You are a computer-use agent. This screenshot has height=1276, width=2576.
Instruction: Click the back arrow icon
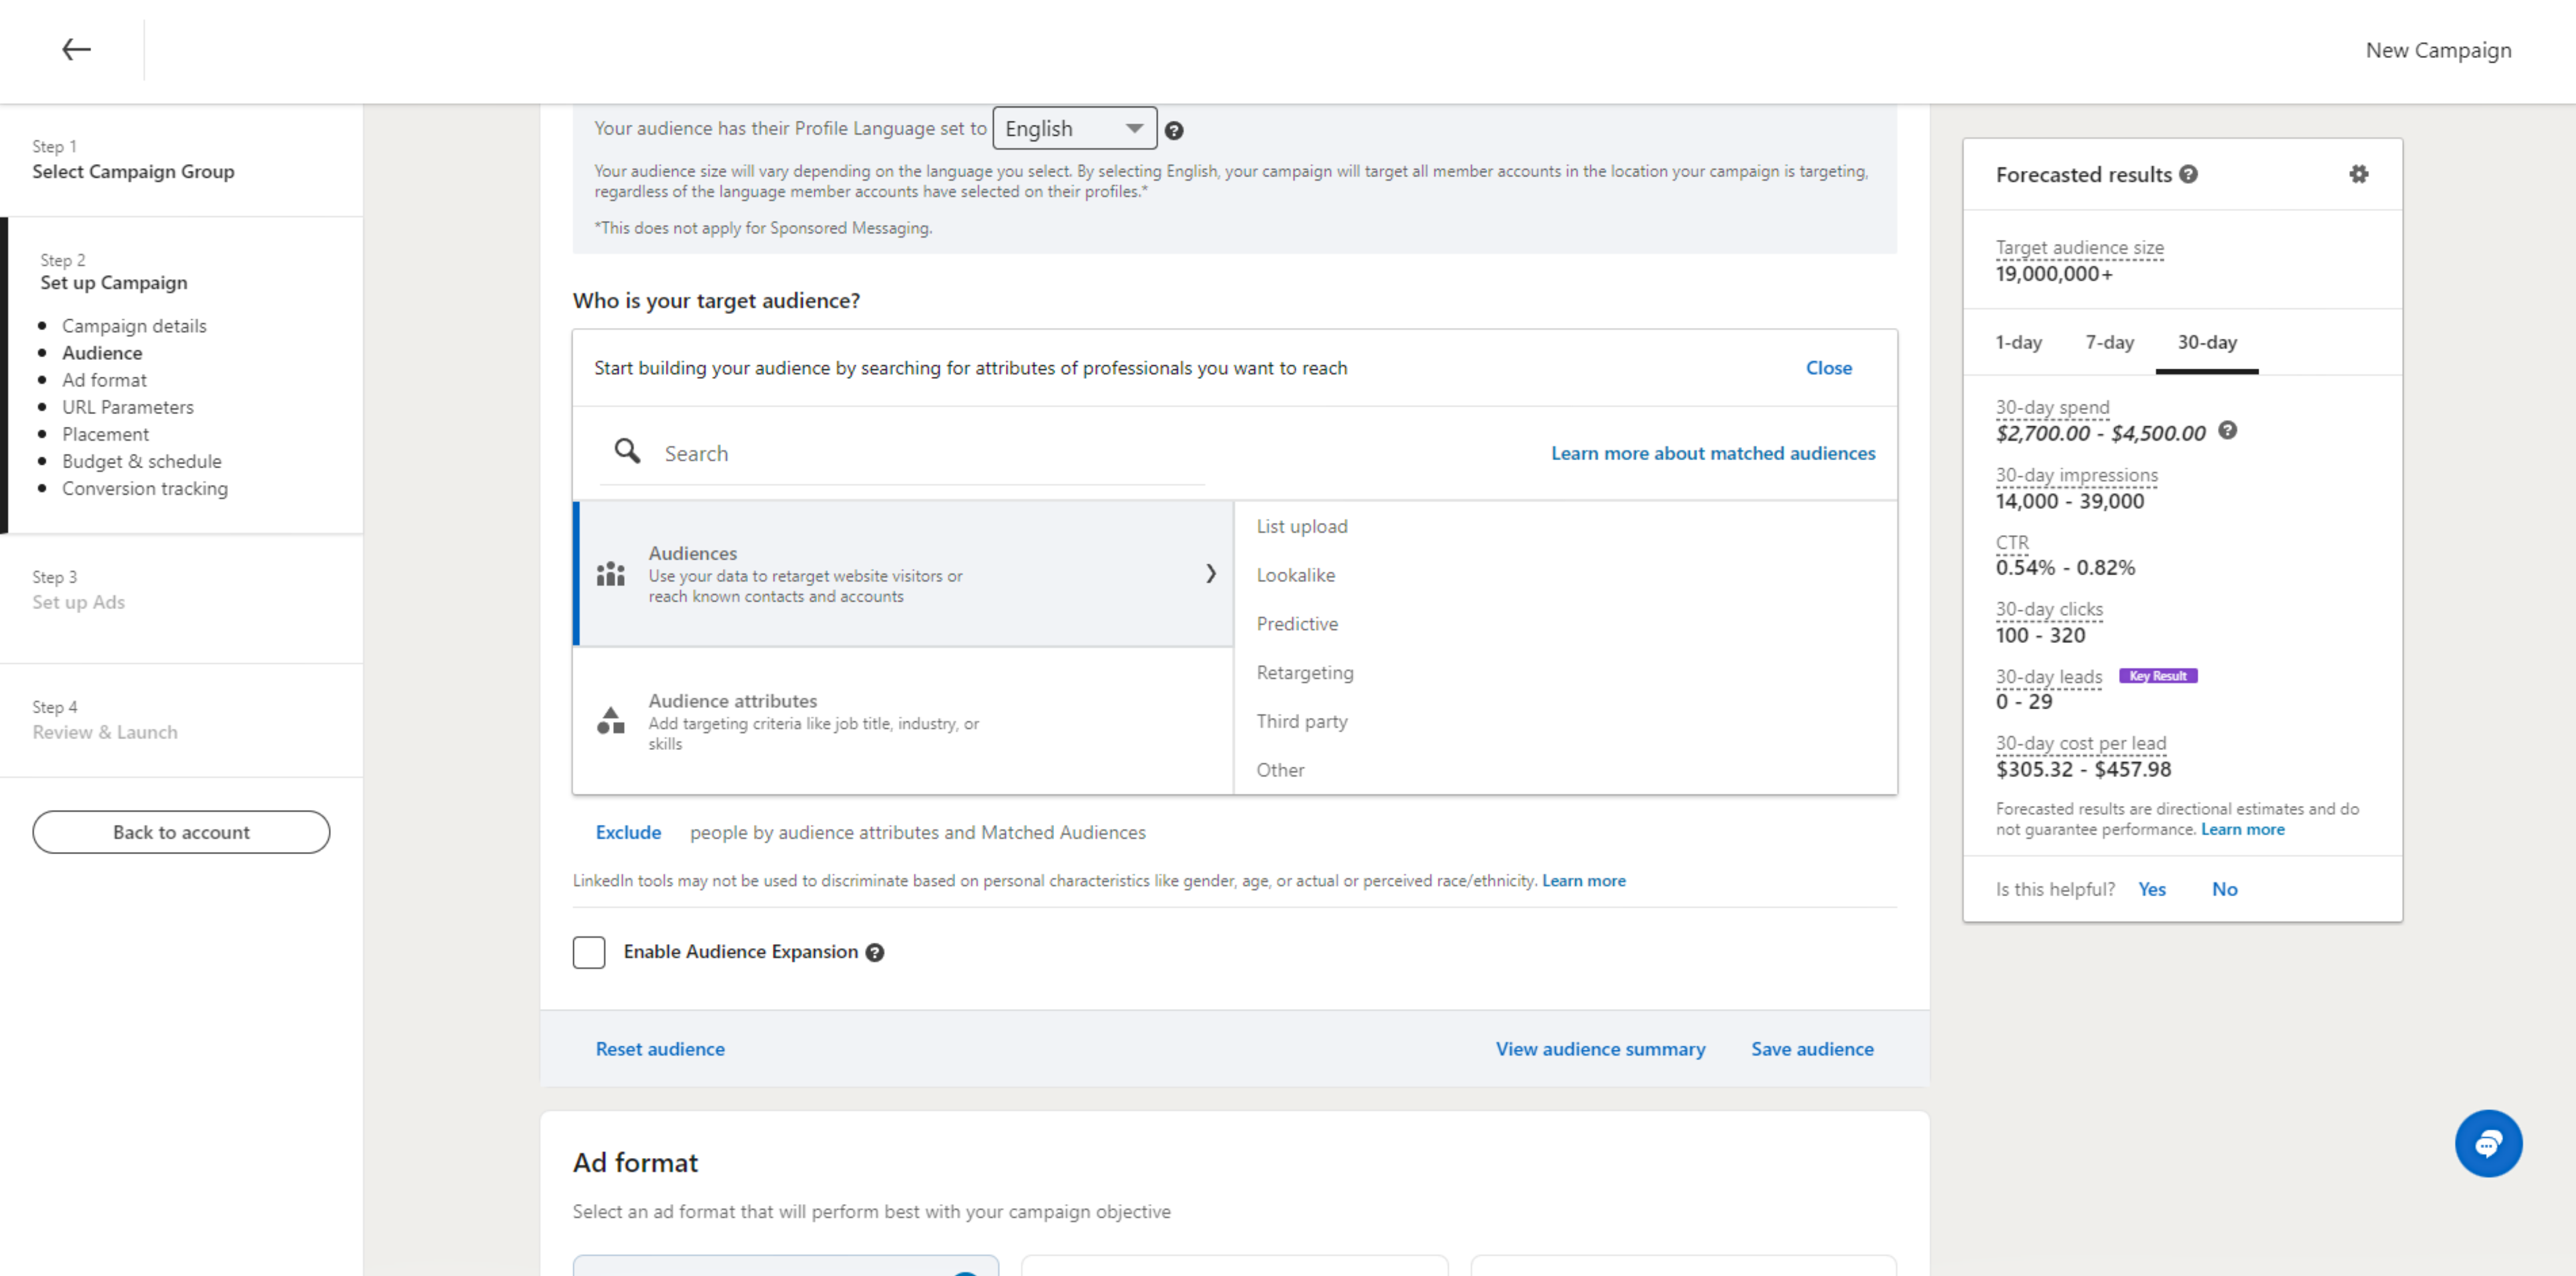(x=76, y=49)
